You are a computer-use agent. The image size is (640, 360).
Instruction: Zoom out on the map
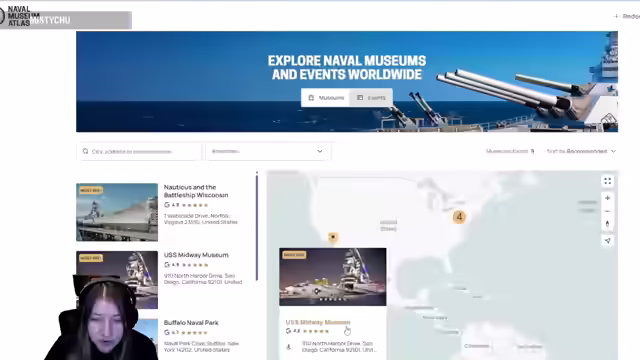pyautogui.click(x=607, y=211)
